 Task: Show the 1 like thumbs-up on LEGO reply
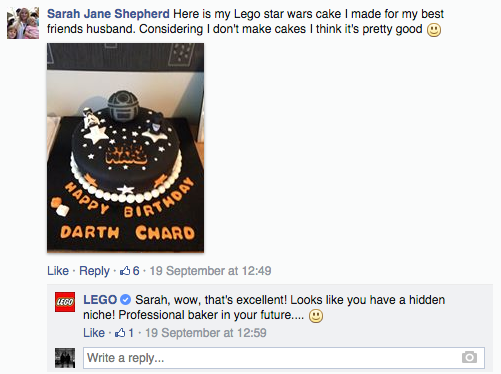[124, 333]
